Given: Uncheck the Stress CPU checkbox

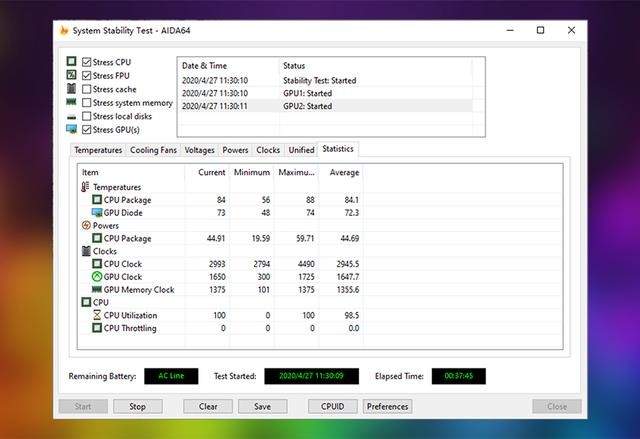Looking at the screenshot, I should point(87,62).
